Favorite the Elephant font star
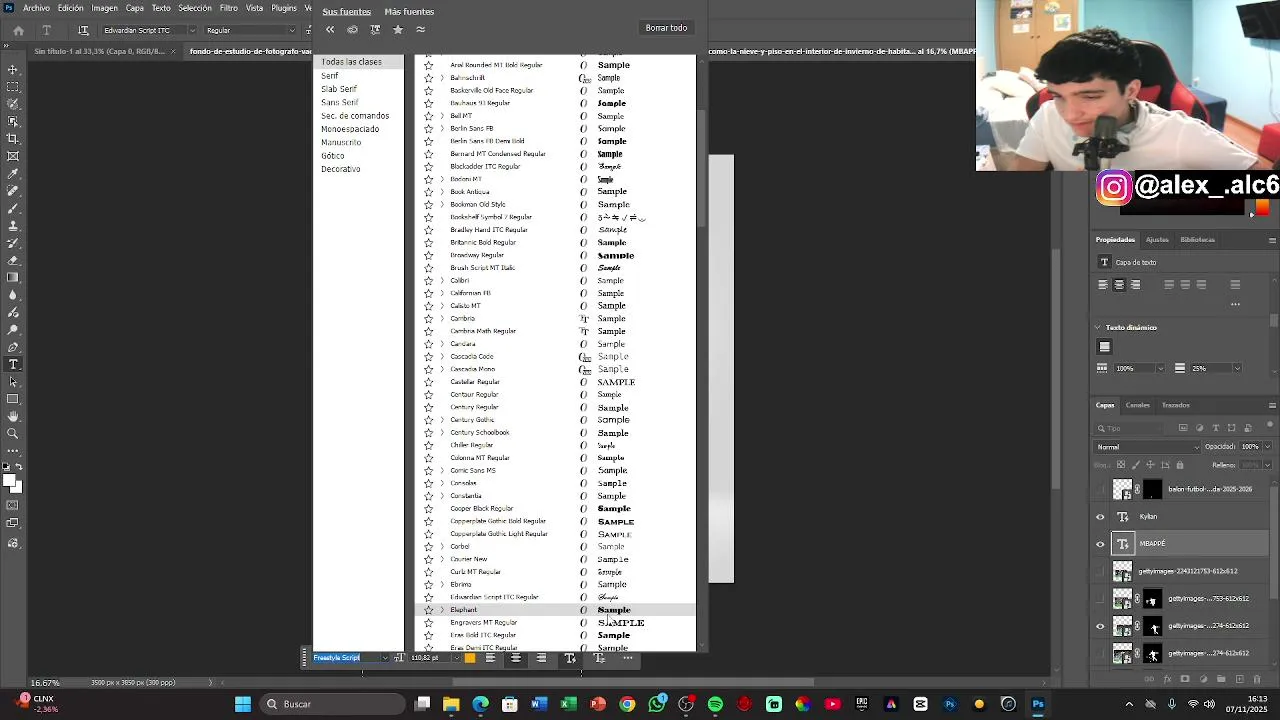1280x720 pixels. pos(429,610)
